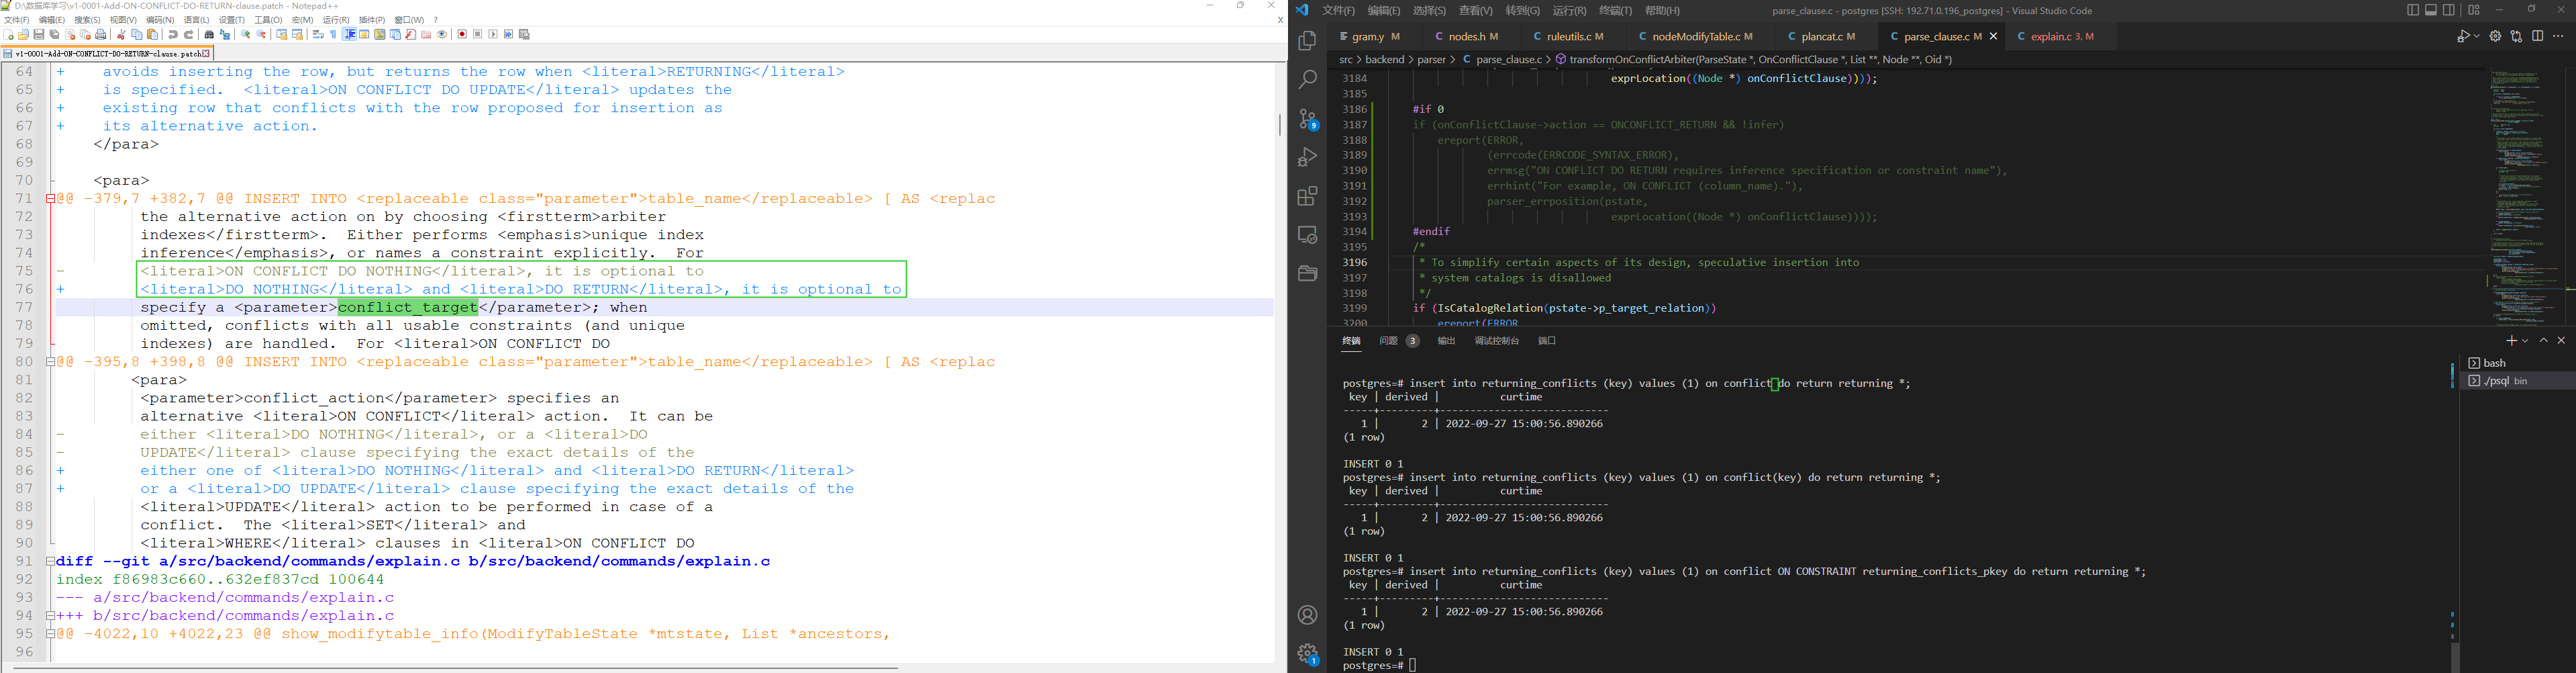Click the Notepad++ Find binoculars icon
The width and height of the screenshot is (2576, 673).
point(209,35)
